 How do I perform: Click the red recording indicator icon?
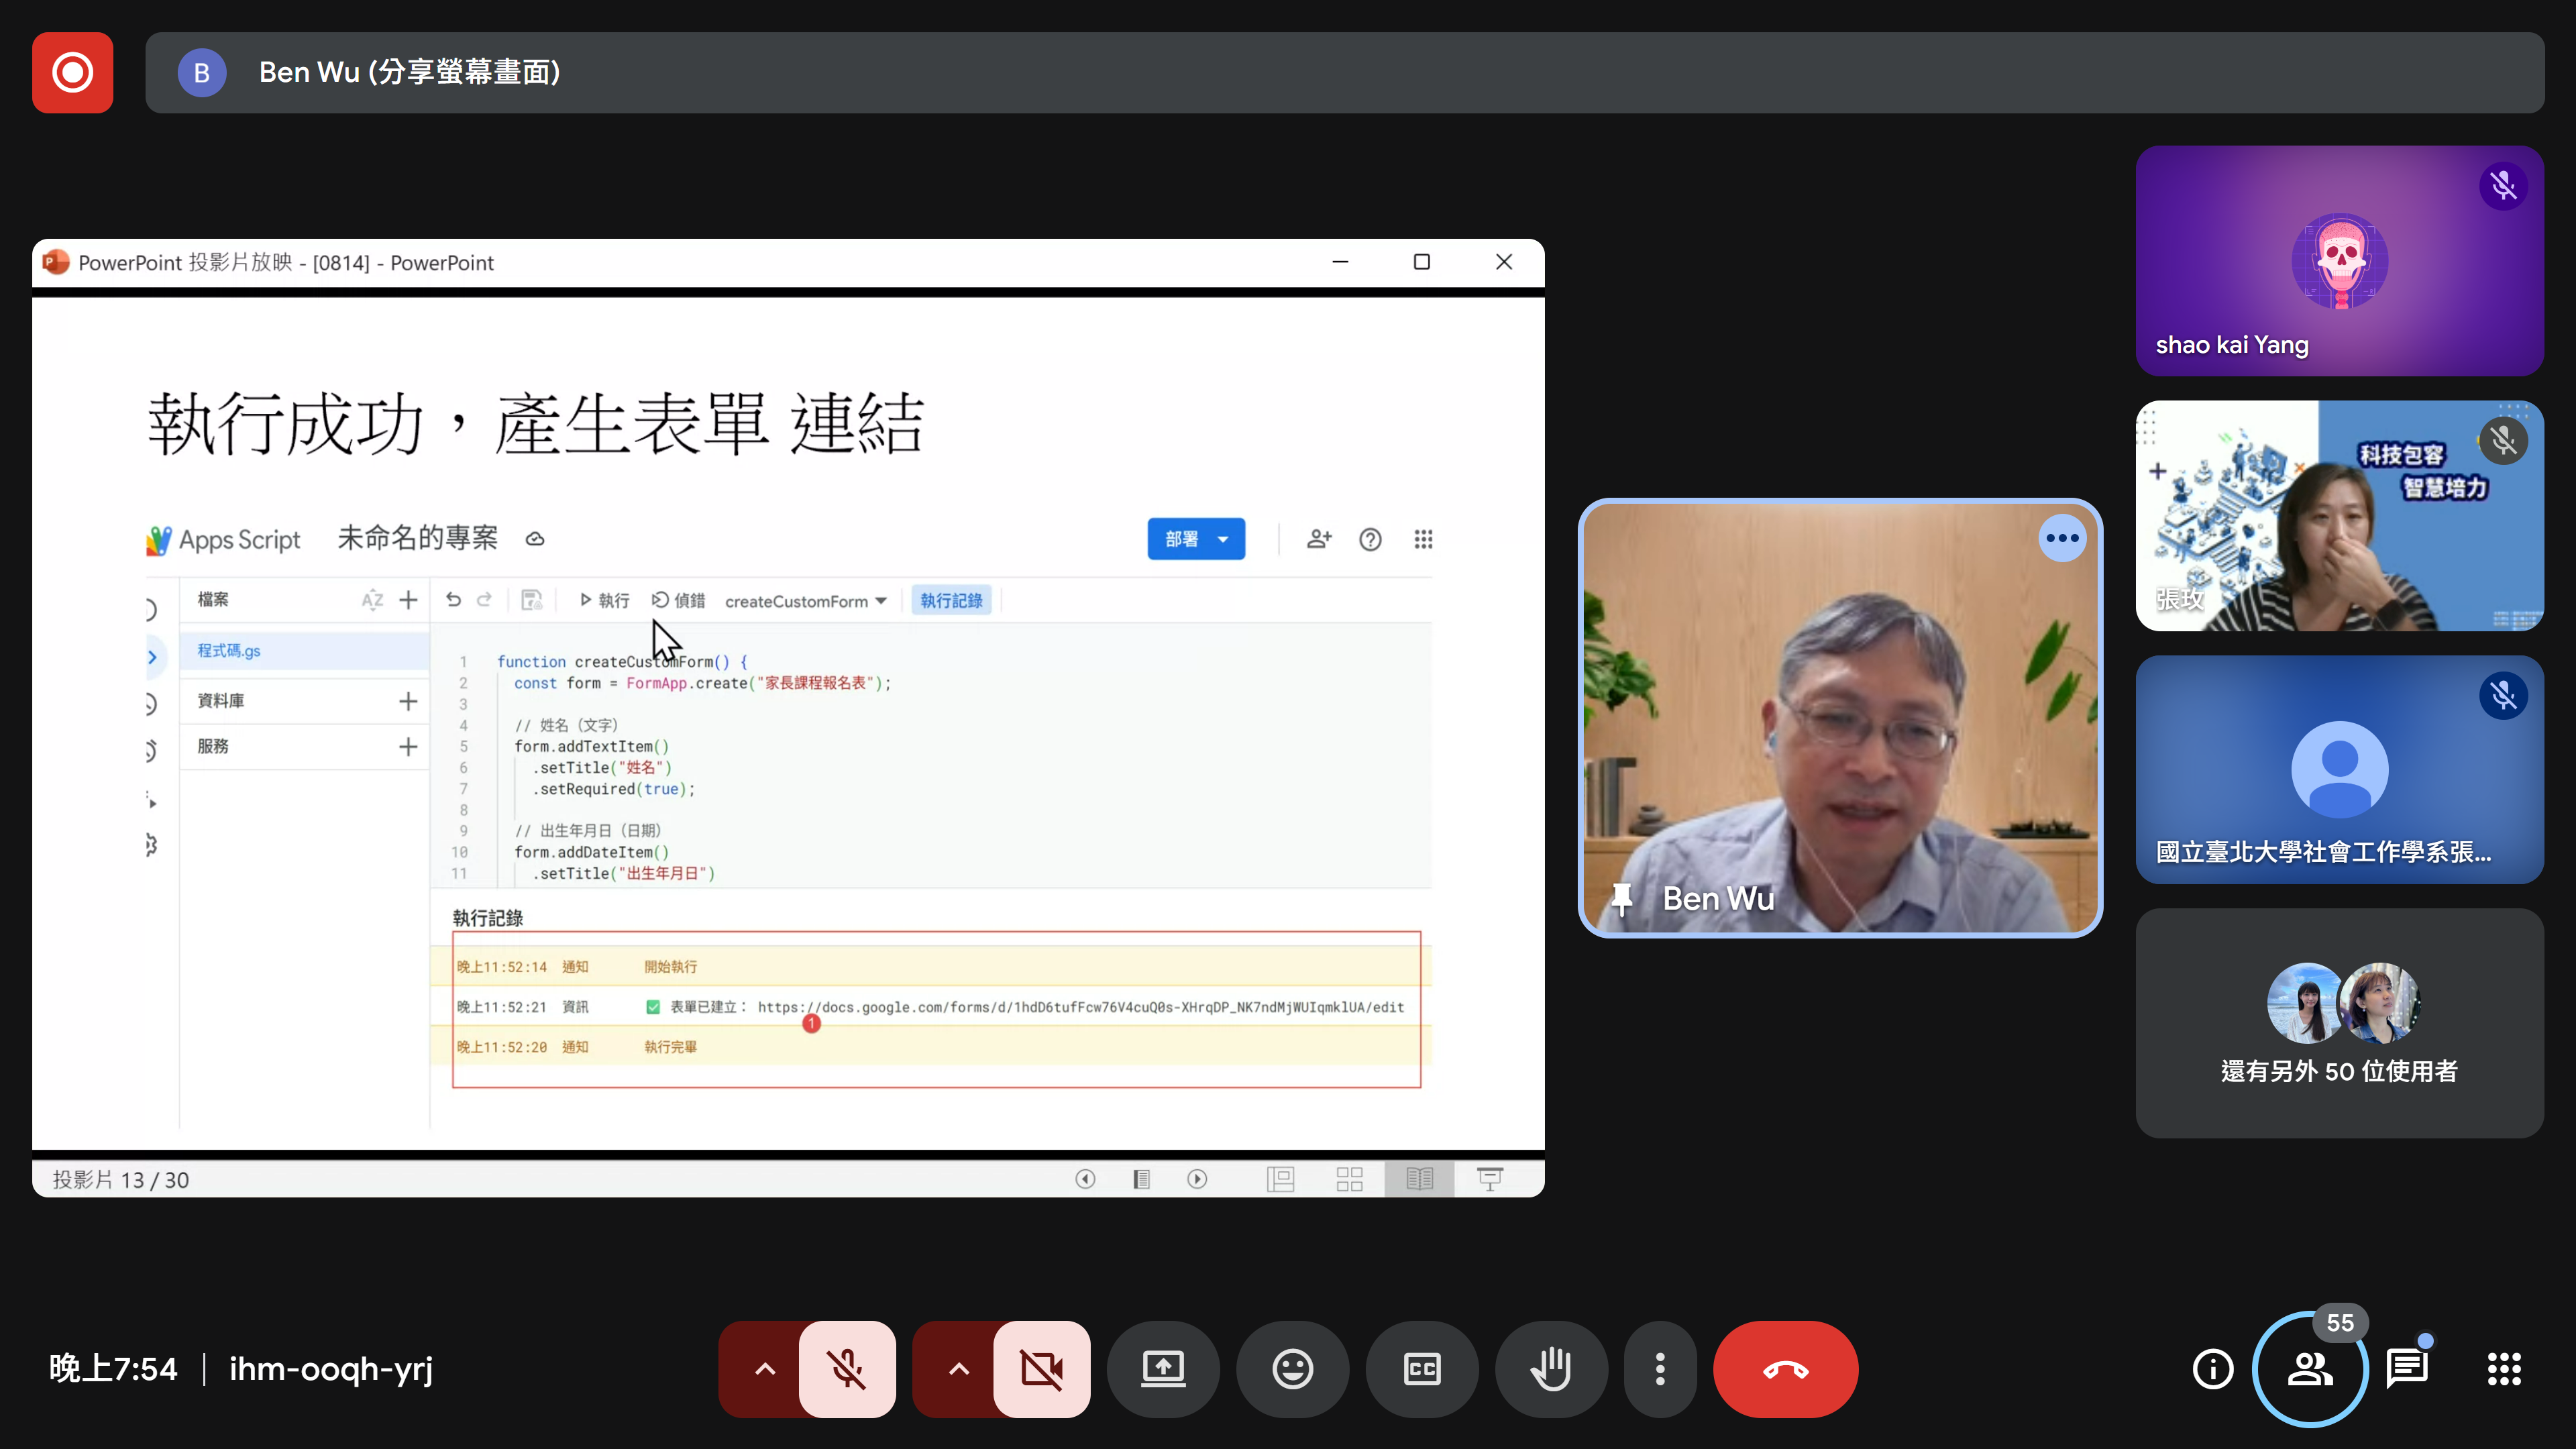[x=72, y=72]
